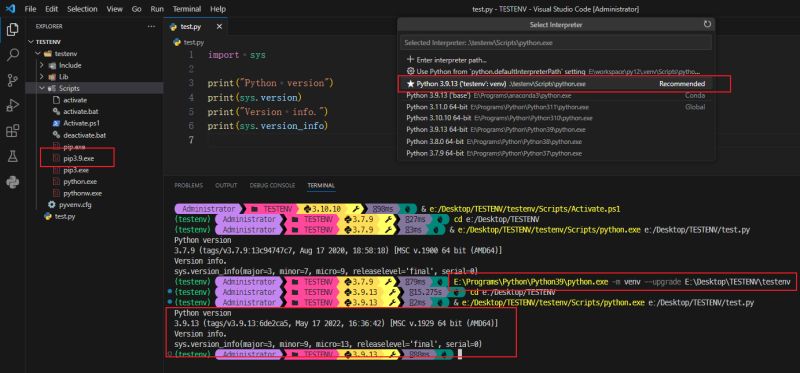The image size is (800, 373).
Task: Select Python 3.7.9 64-bit interpreter
Action: (x=556, y=153)
